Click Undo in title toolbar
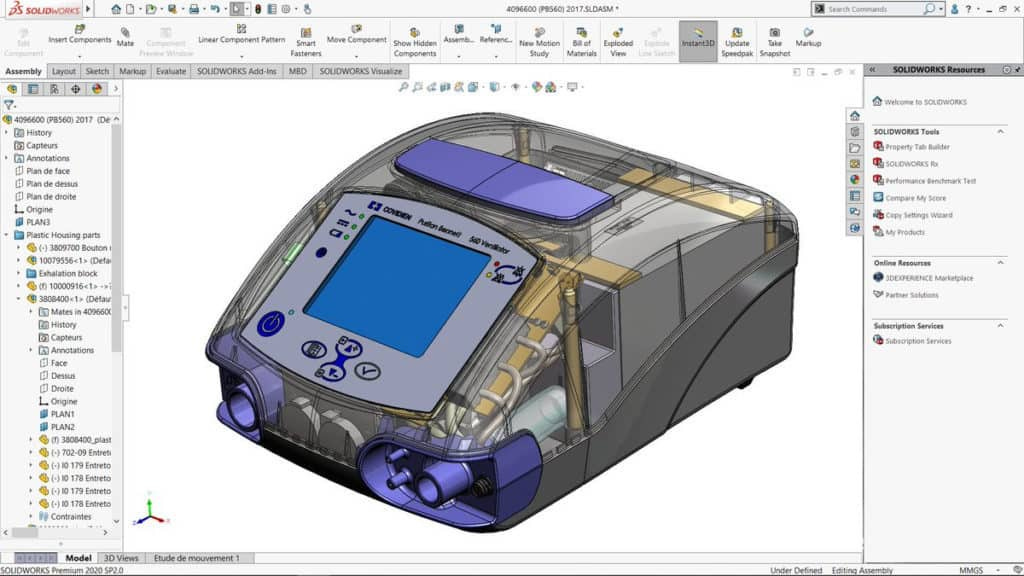1024x576 pixels. [215, 9]
